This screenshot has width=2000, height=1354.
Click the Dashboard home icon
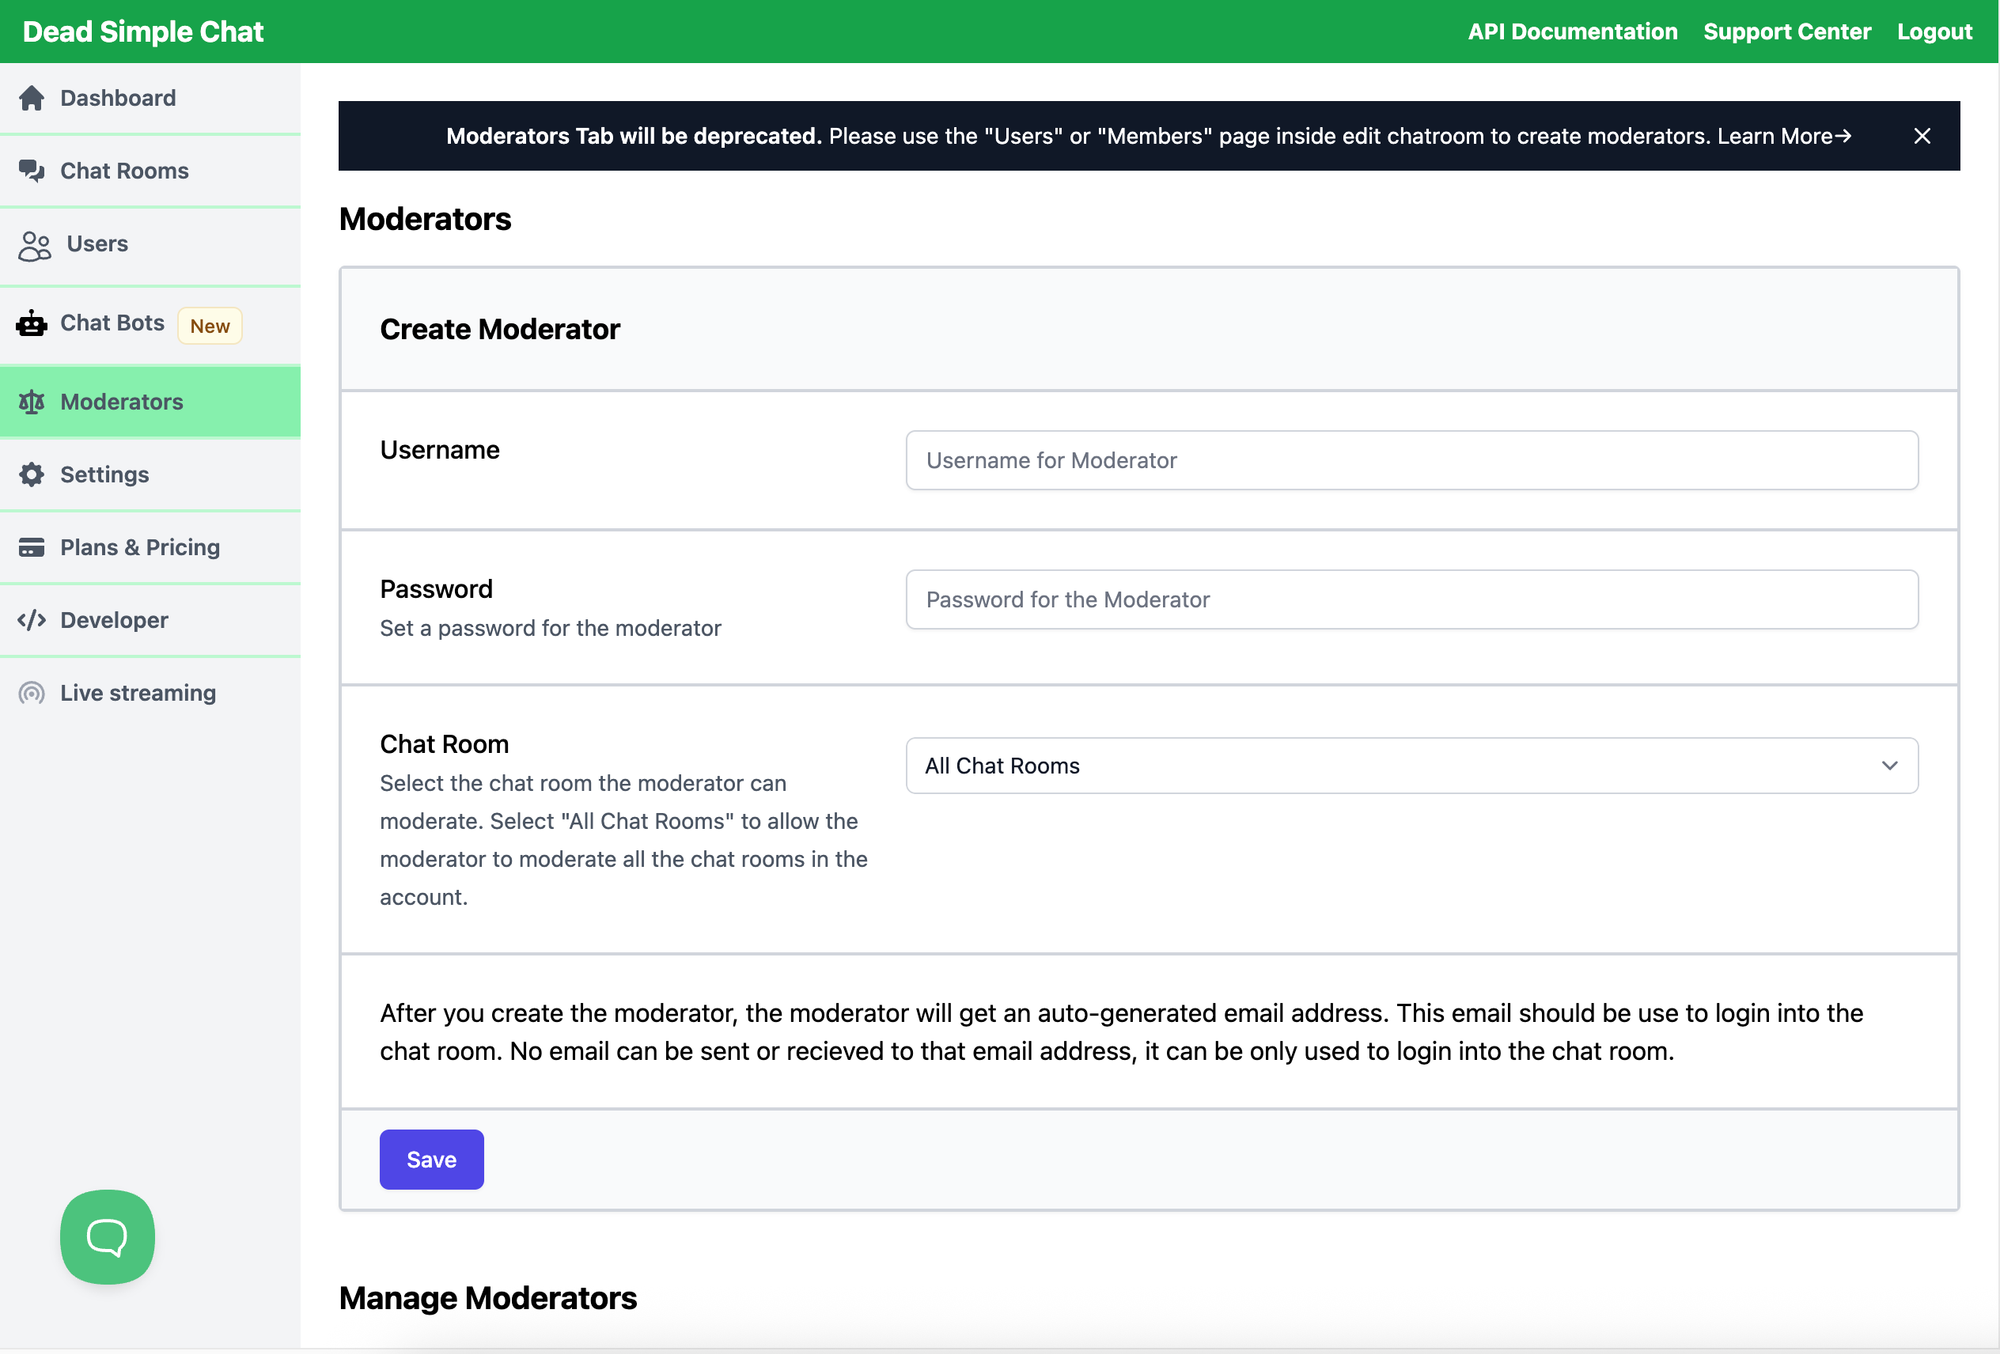[32, 98]
